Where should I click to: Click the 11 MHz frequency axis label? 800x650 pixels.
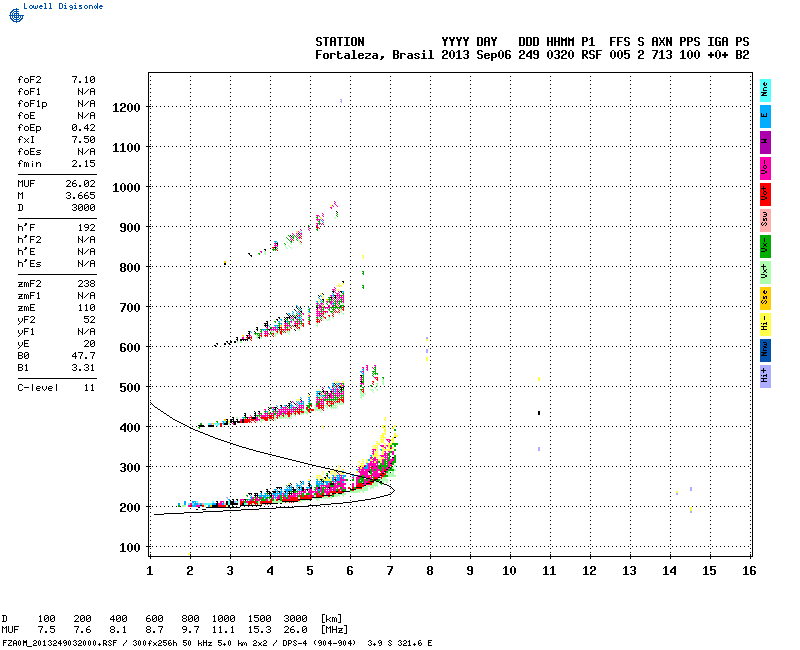pos(549,571)
